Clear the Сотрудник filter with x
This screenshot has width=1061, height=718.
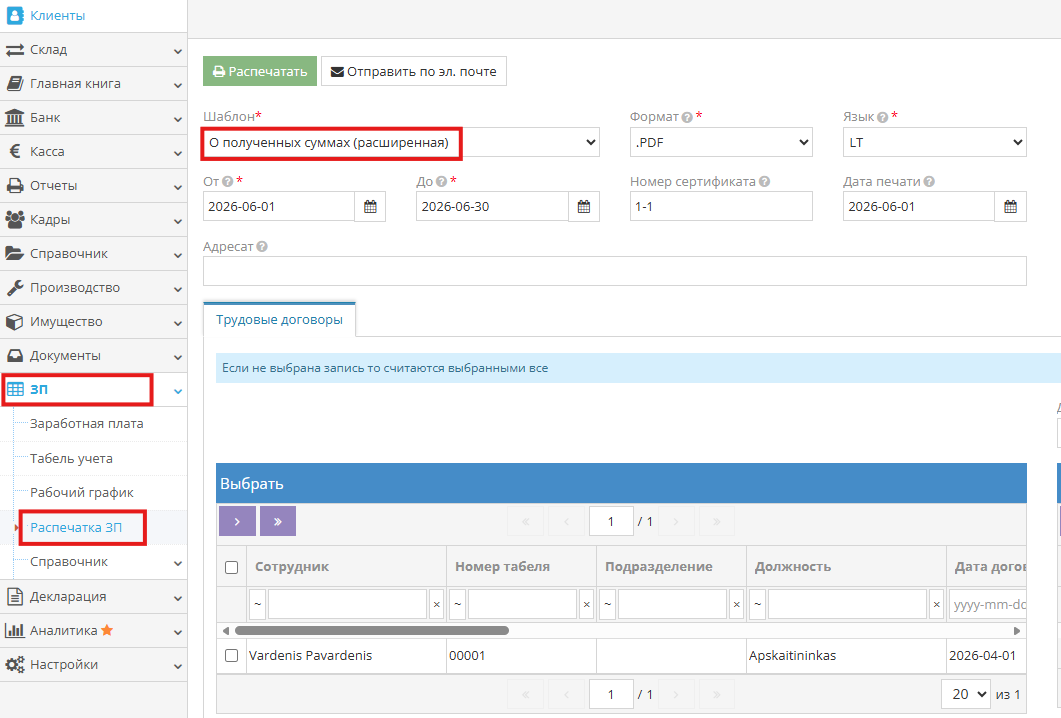coord(436,604)
